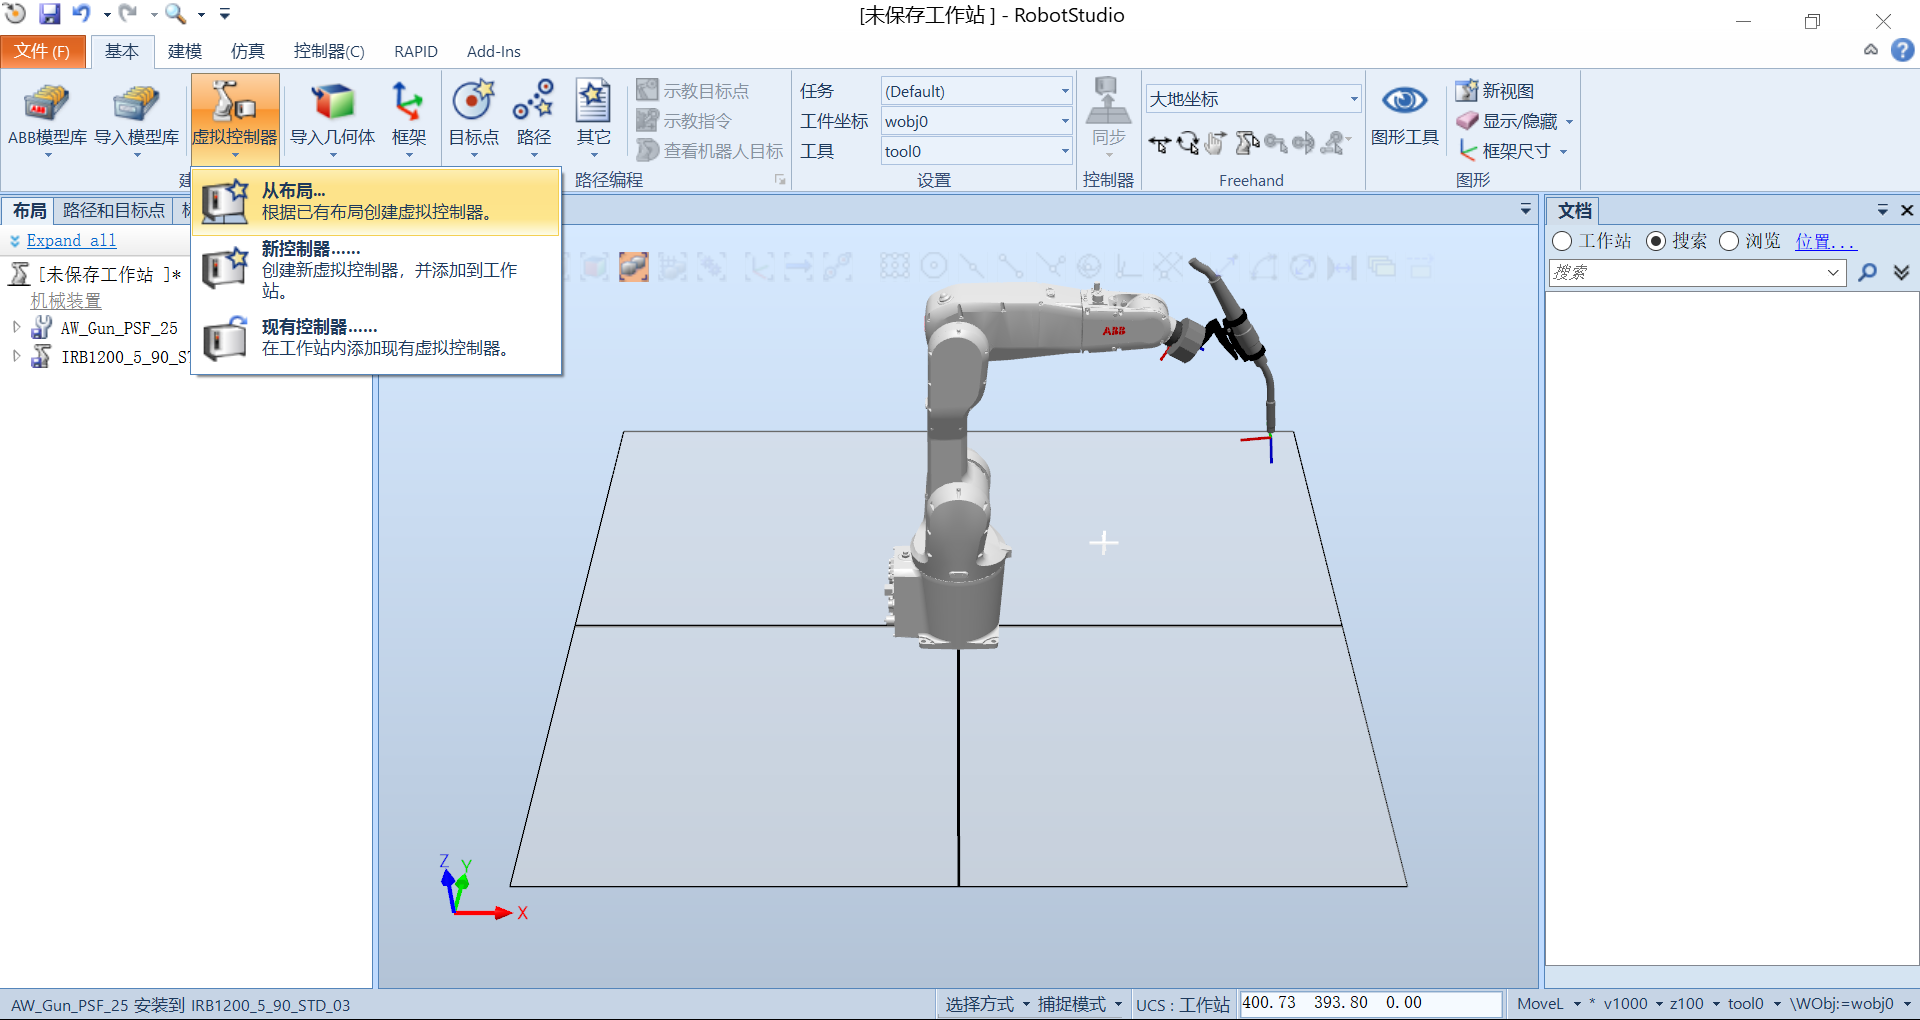Switch to the Add-Ins ribbon tab
This screenshot has width=1920, height=1020.
coord(494,51)
